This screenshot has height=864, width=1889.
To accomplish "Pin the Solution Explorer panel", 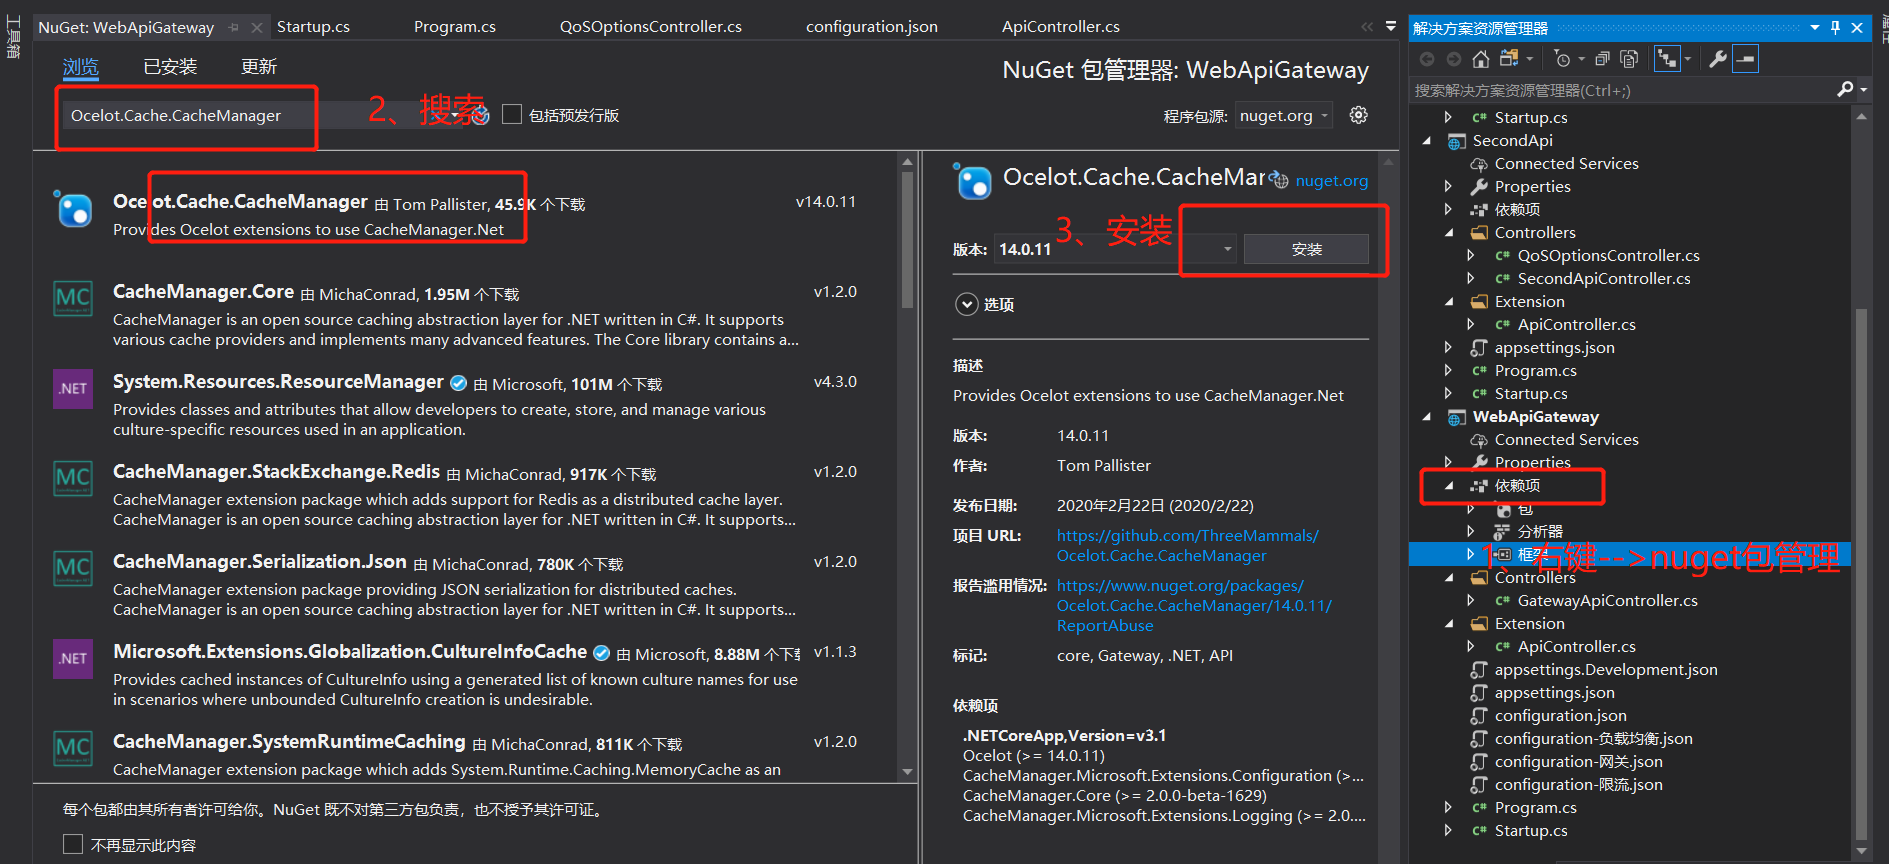I will click(1835, 28).
